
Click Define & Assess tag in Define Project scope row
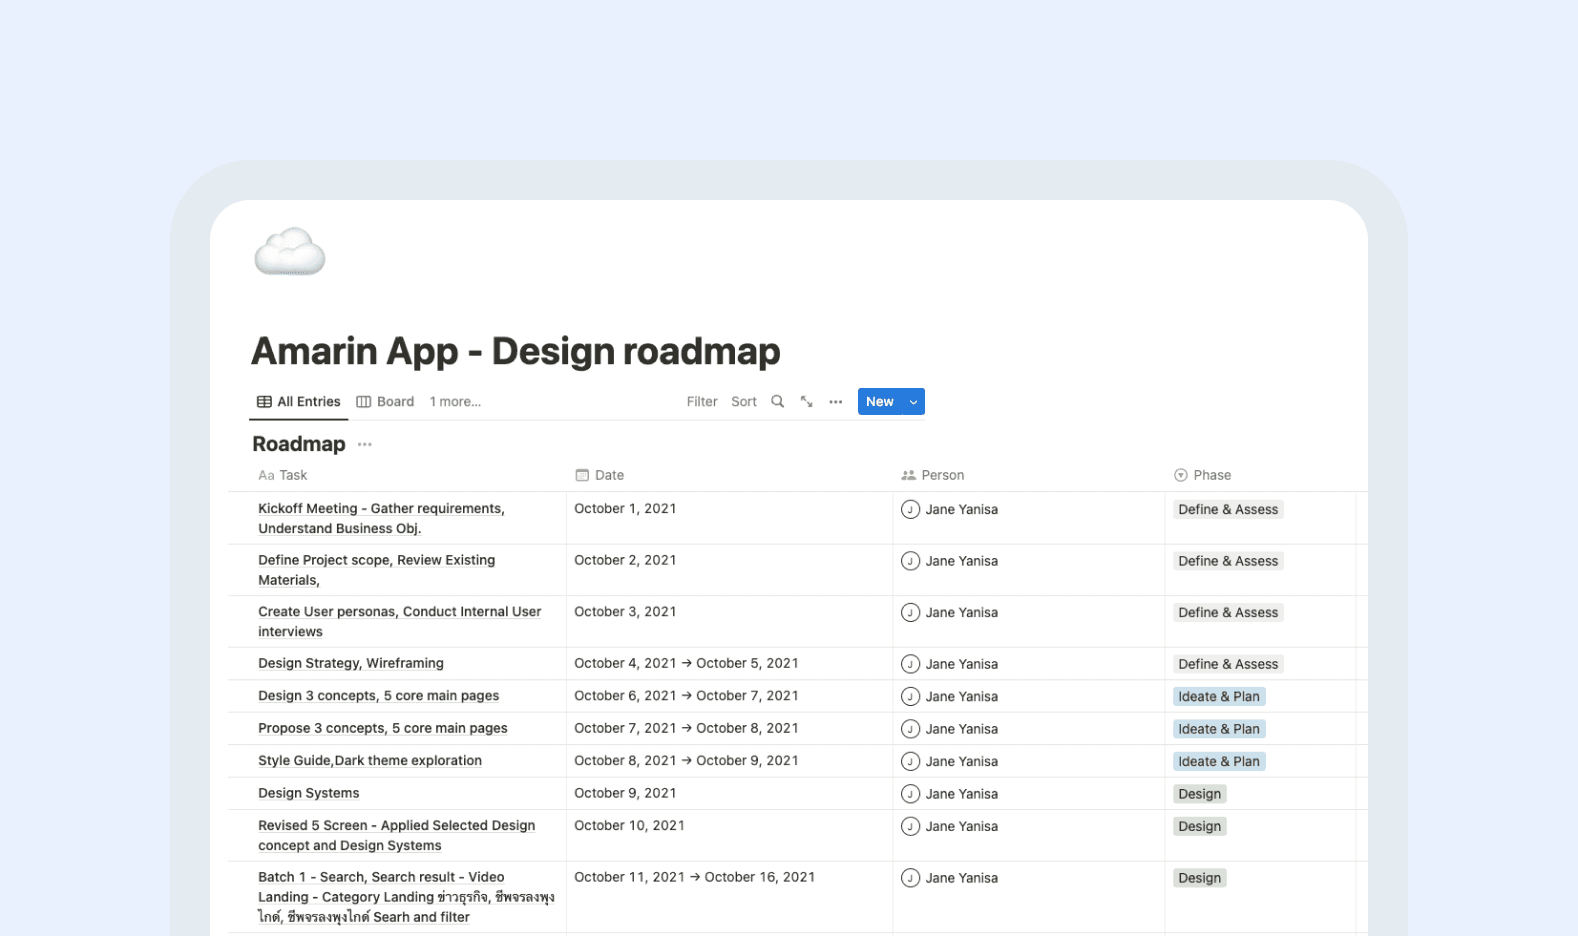pos(1228,561)
